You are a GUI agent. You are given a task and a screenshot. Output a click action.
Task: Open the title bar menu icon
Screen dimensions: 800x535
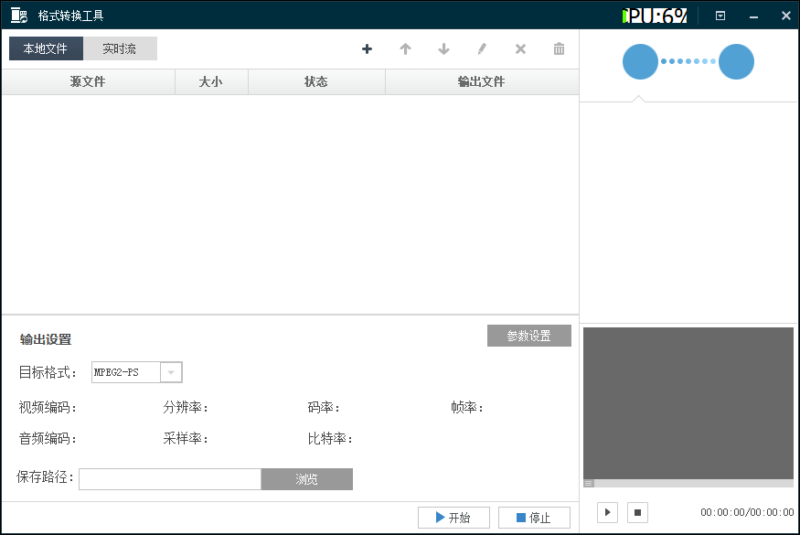point(720,16)
